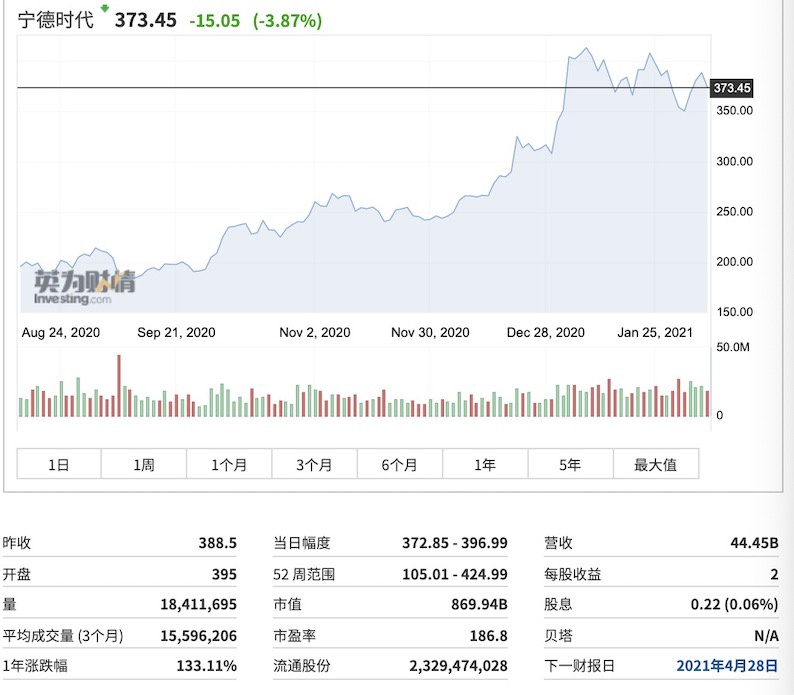Choose the 1个月 range tab
Screen dimensions: 794x695
pos(228,464)
